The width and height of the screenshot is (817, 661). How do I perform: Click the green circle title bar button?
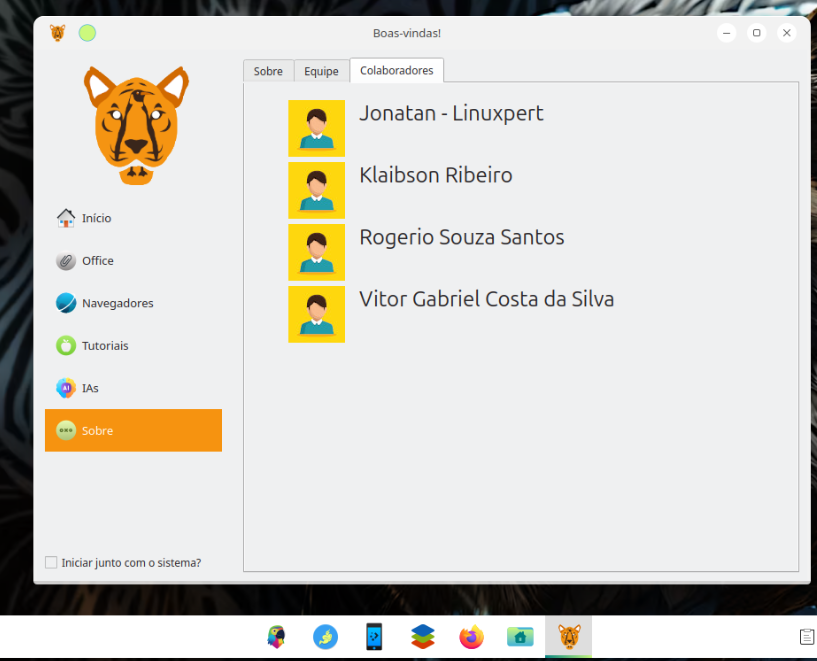[87, 33]
